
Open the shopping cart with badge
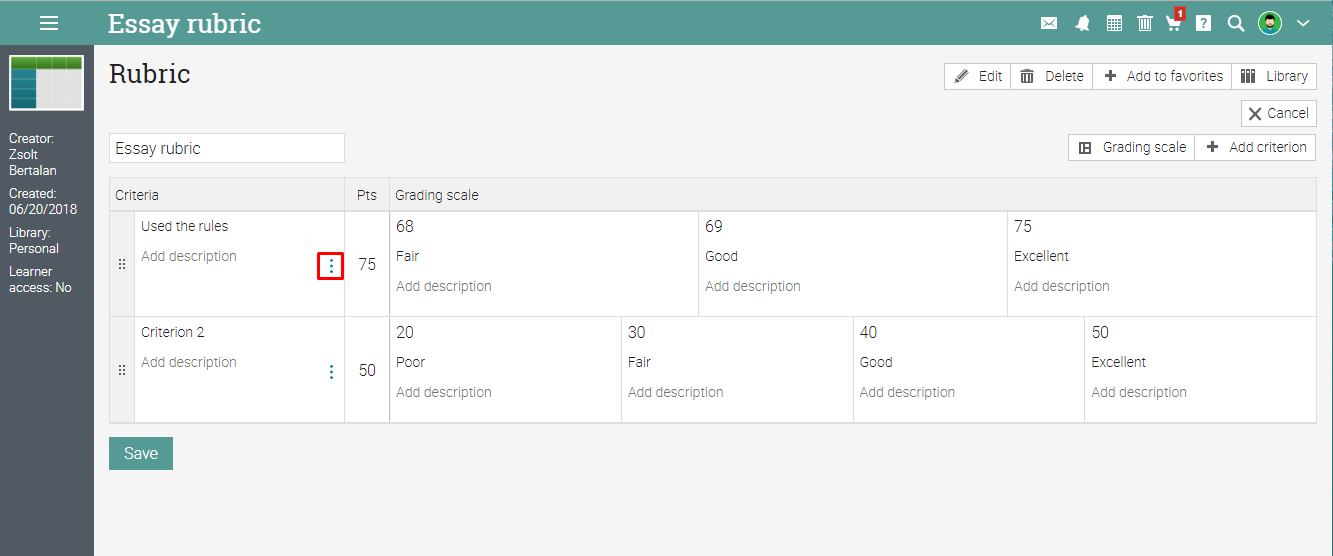click(x=1175, y=21)
